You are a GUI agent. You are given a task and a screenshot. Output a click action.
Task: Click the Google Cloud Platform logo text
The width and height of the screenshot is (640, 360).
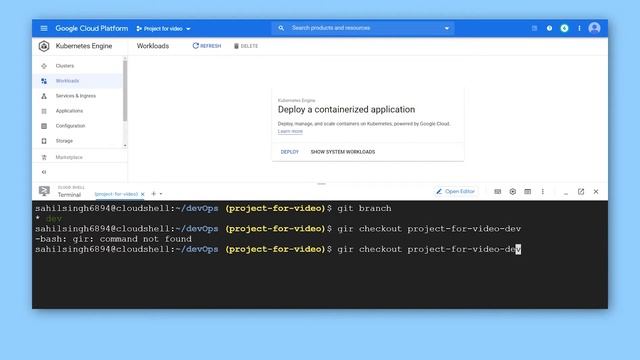[x=92, y=28]
